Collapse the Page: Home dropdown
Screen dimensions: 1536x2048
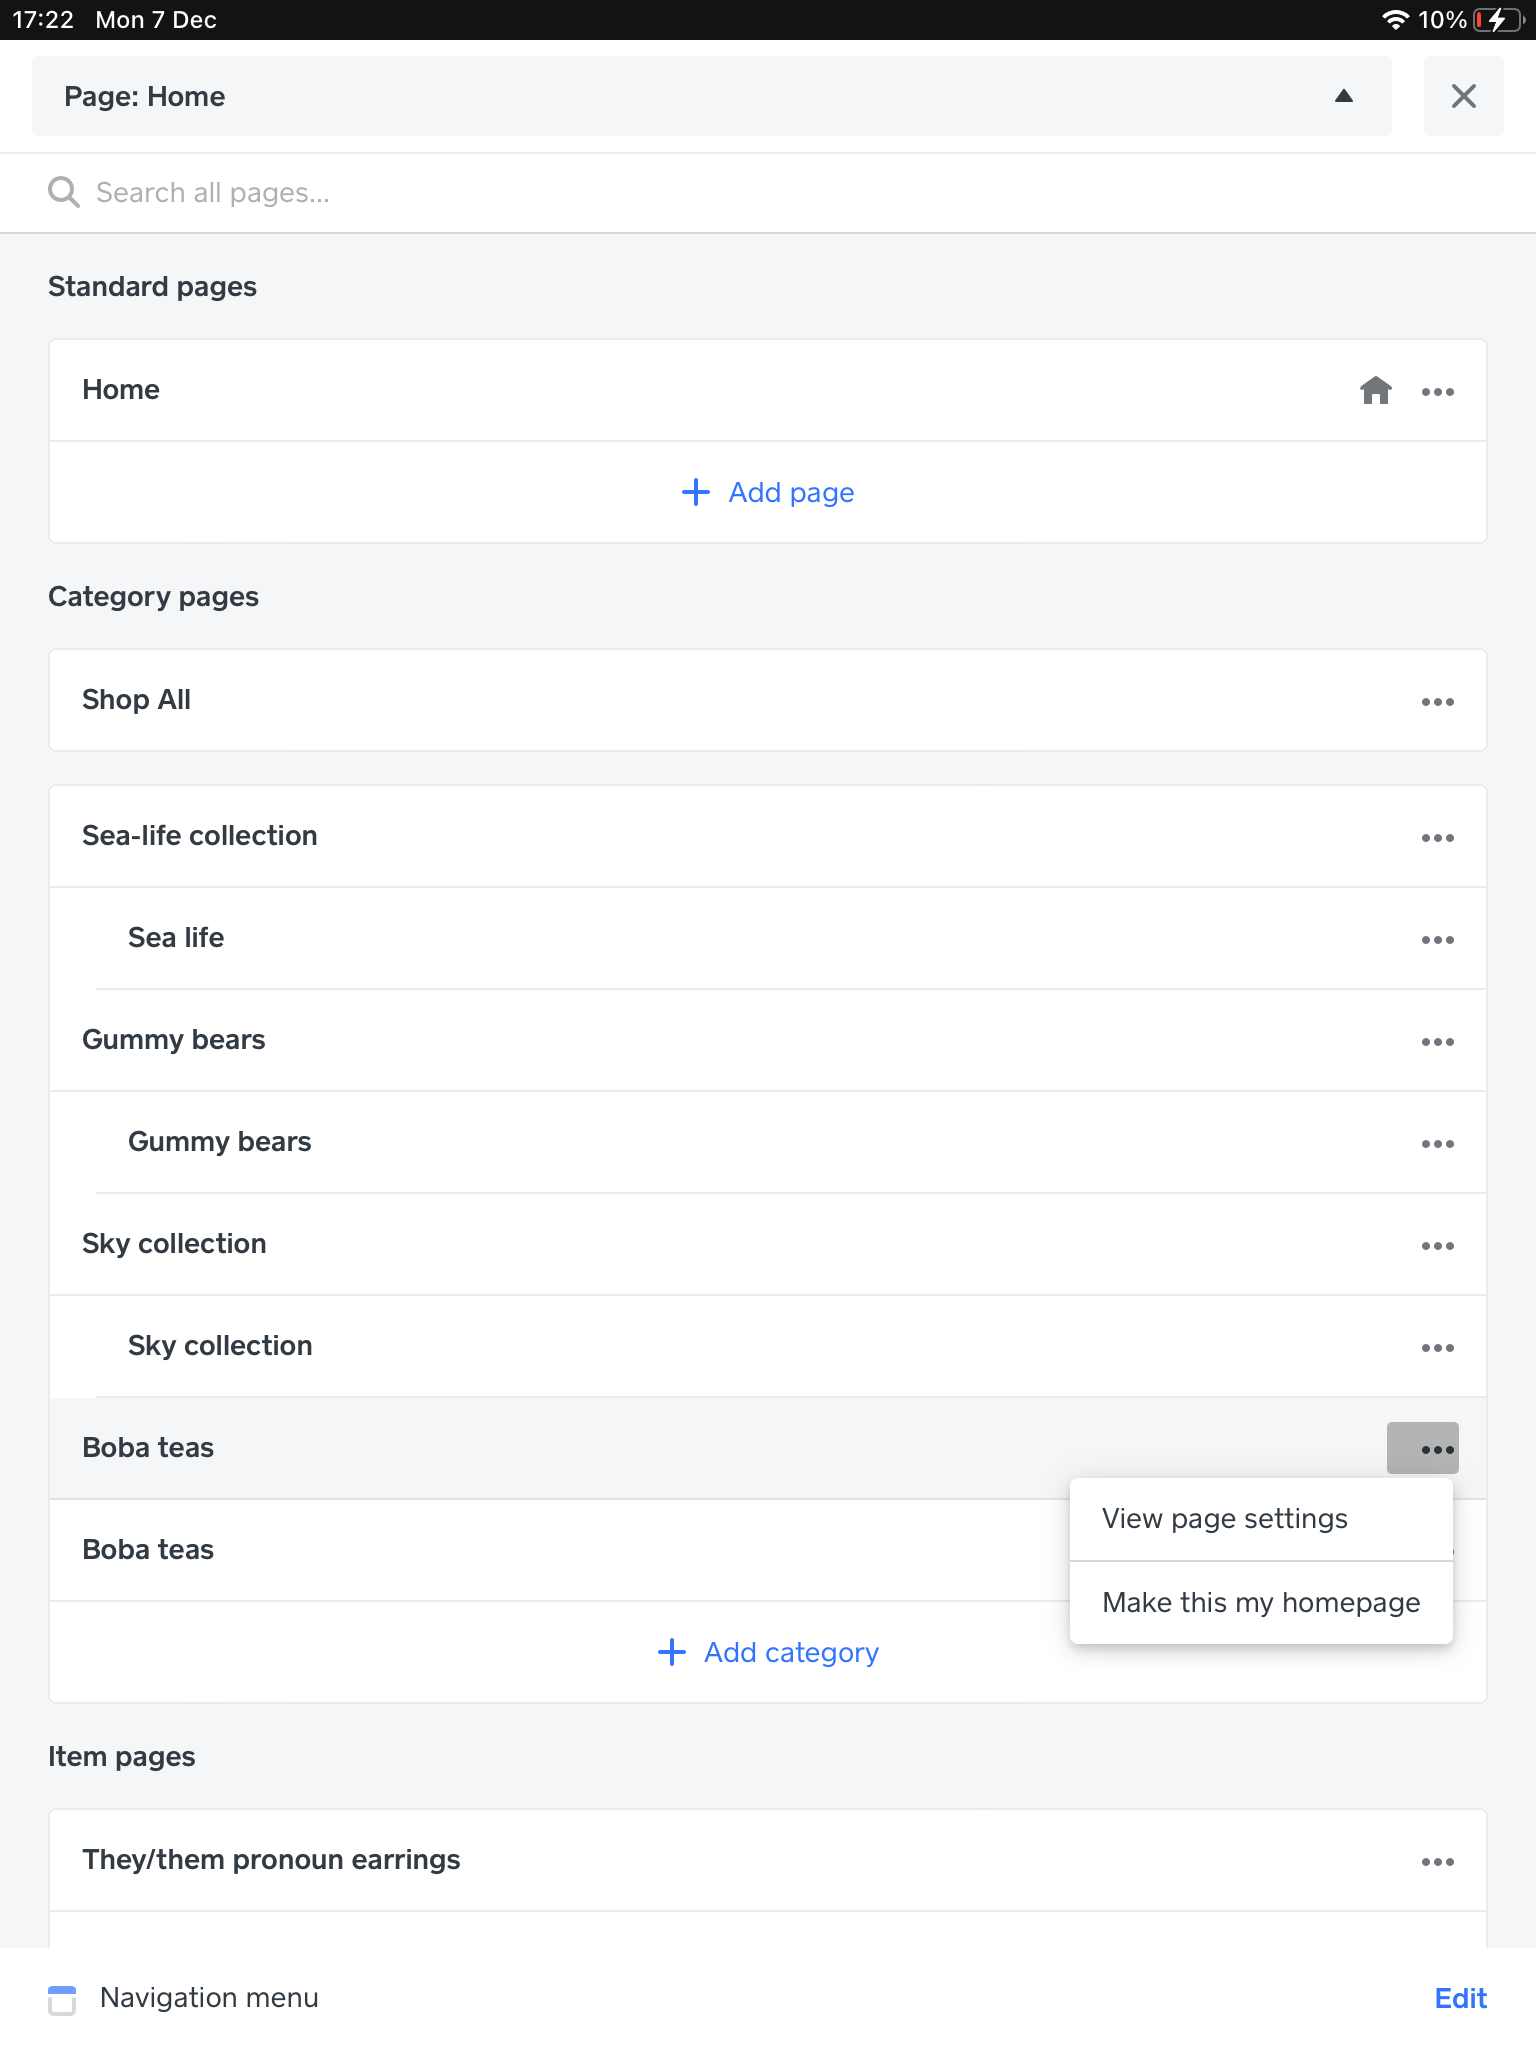point(1343,96)
